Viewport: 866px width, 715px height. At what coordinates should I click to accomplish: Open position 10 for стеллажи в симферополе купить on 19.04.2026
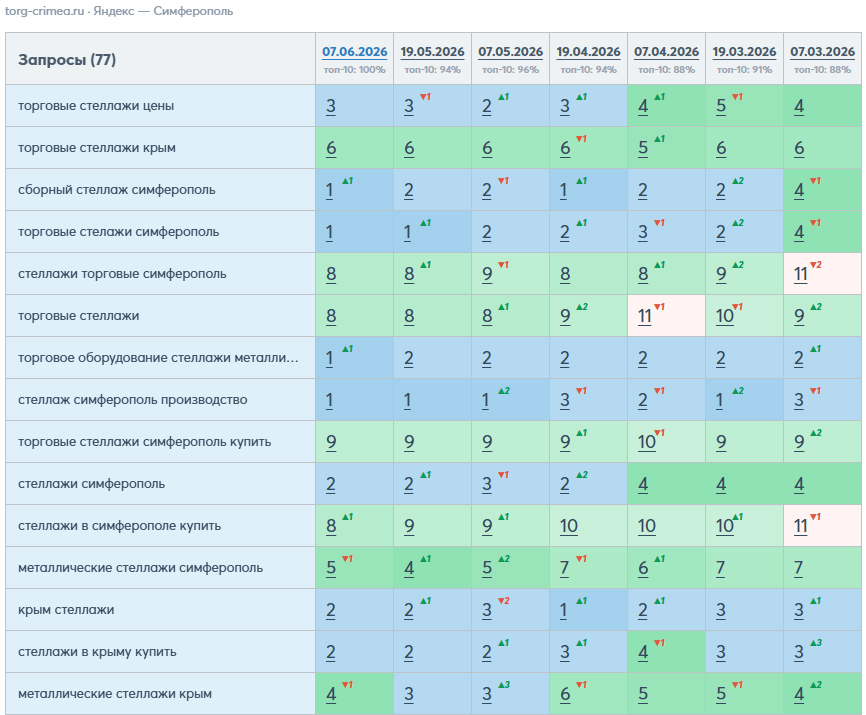coord(568,526)
